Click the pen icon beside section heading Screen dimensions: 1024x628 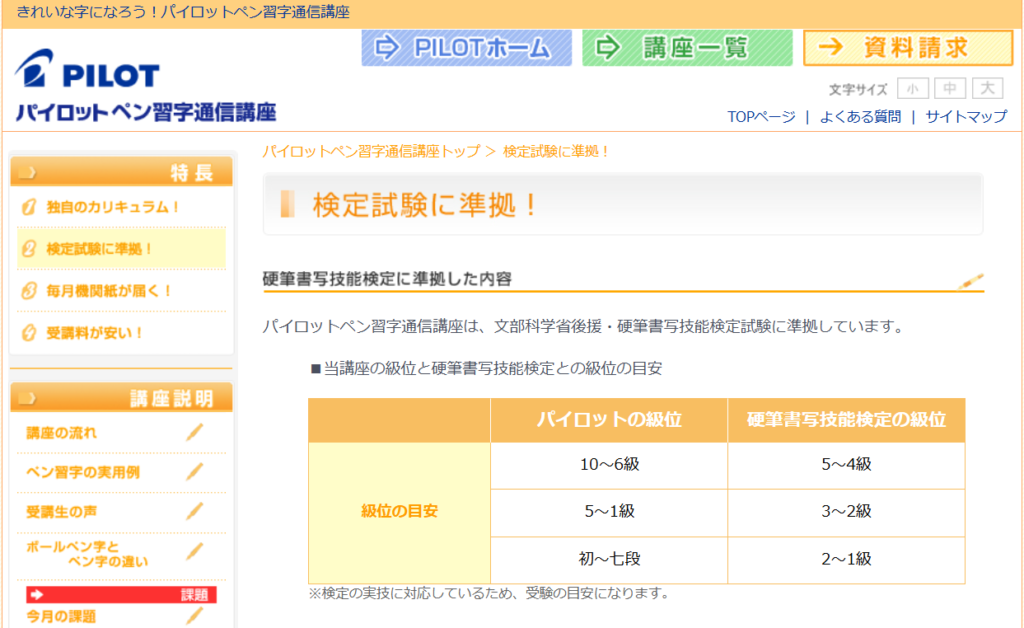[970, 281]
